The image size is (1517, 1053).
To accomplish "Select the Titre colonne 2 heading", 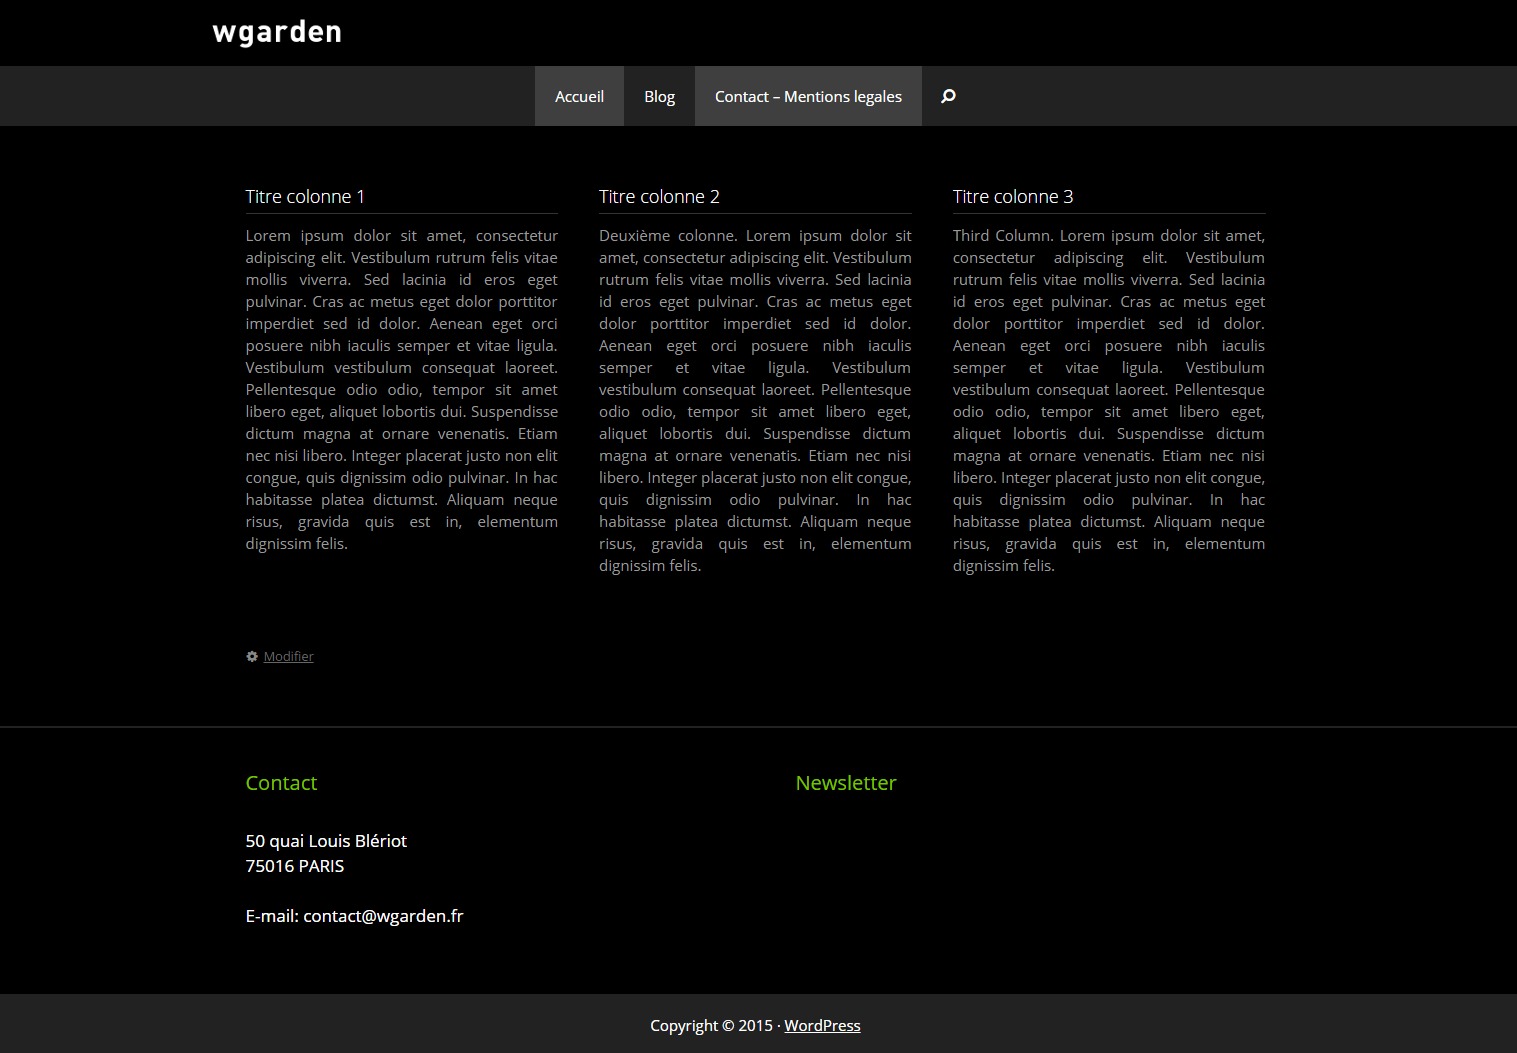I will (659, 196).
